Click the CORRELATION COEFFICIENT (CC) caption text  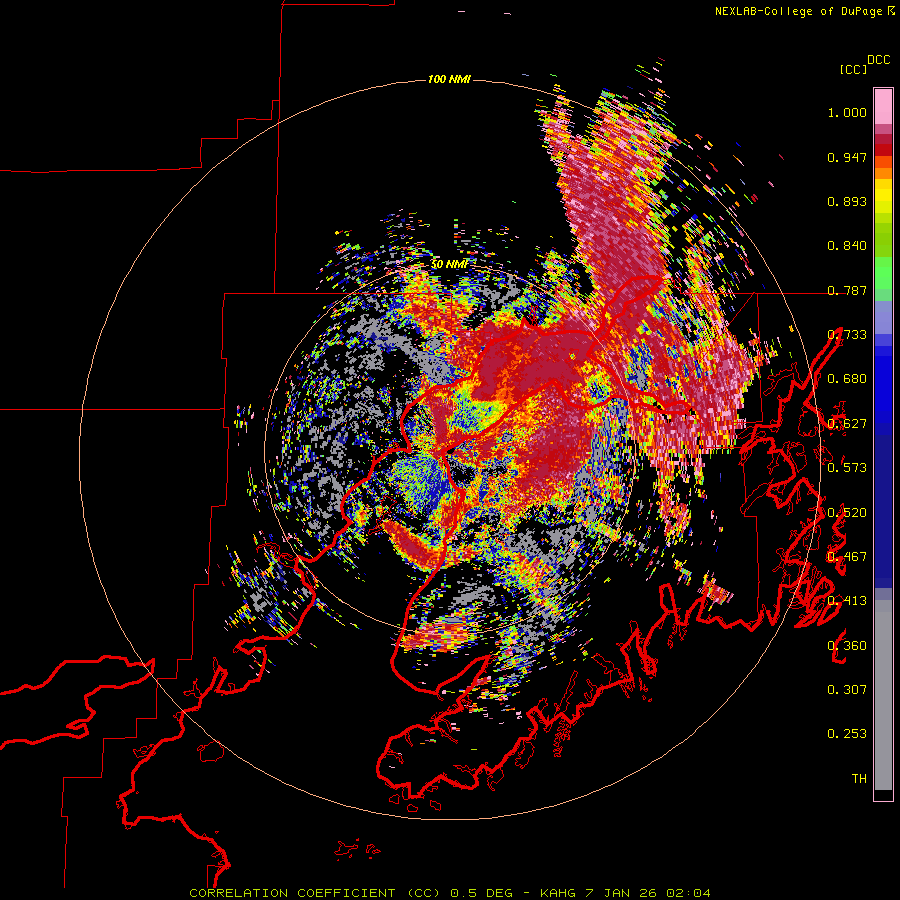[315, 893]
